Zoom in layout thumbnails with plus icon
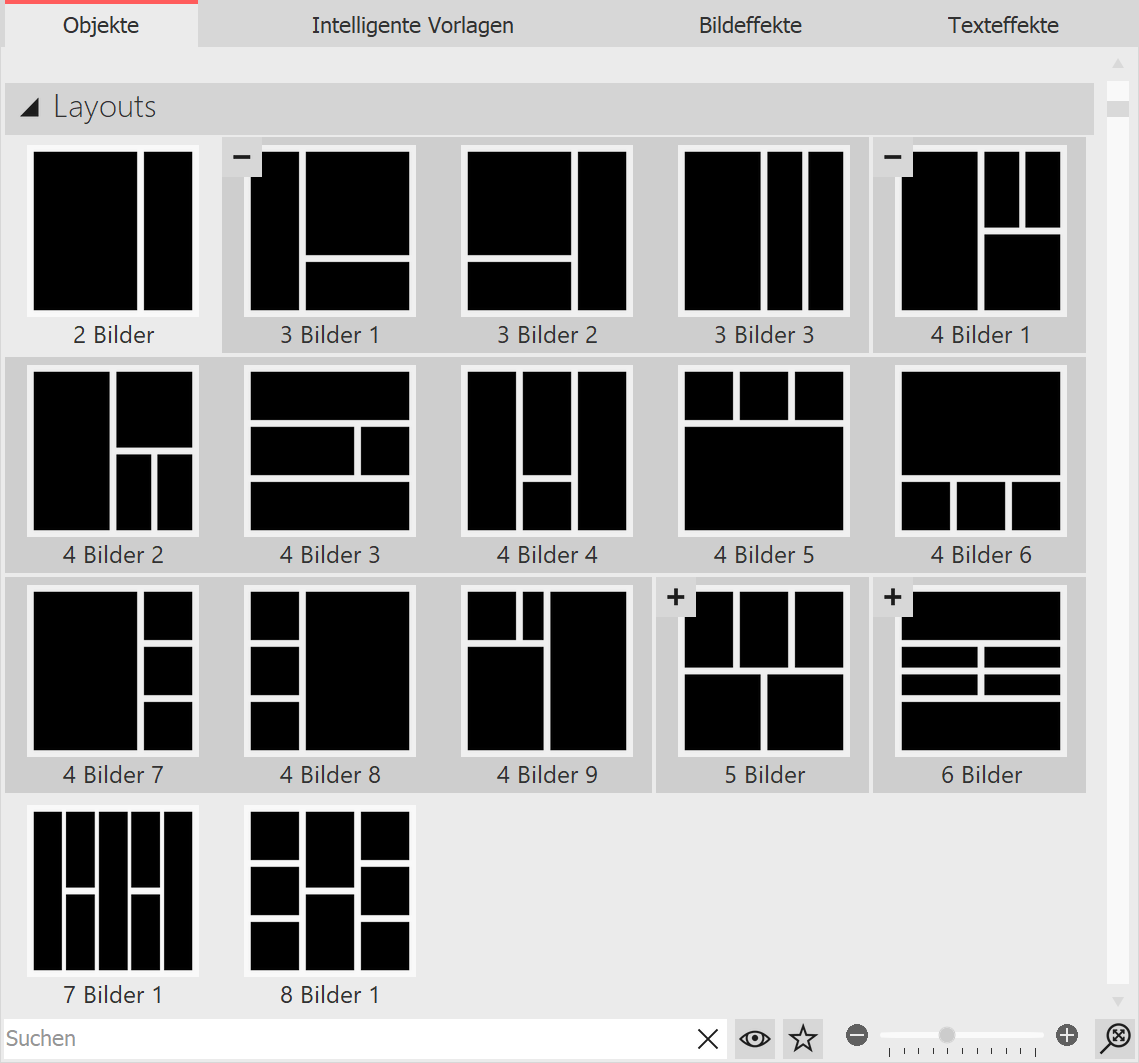Image resolution: width=1139 pixels, height=1063 pixels. click(1066, 1037)
